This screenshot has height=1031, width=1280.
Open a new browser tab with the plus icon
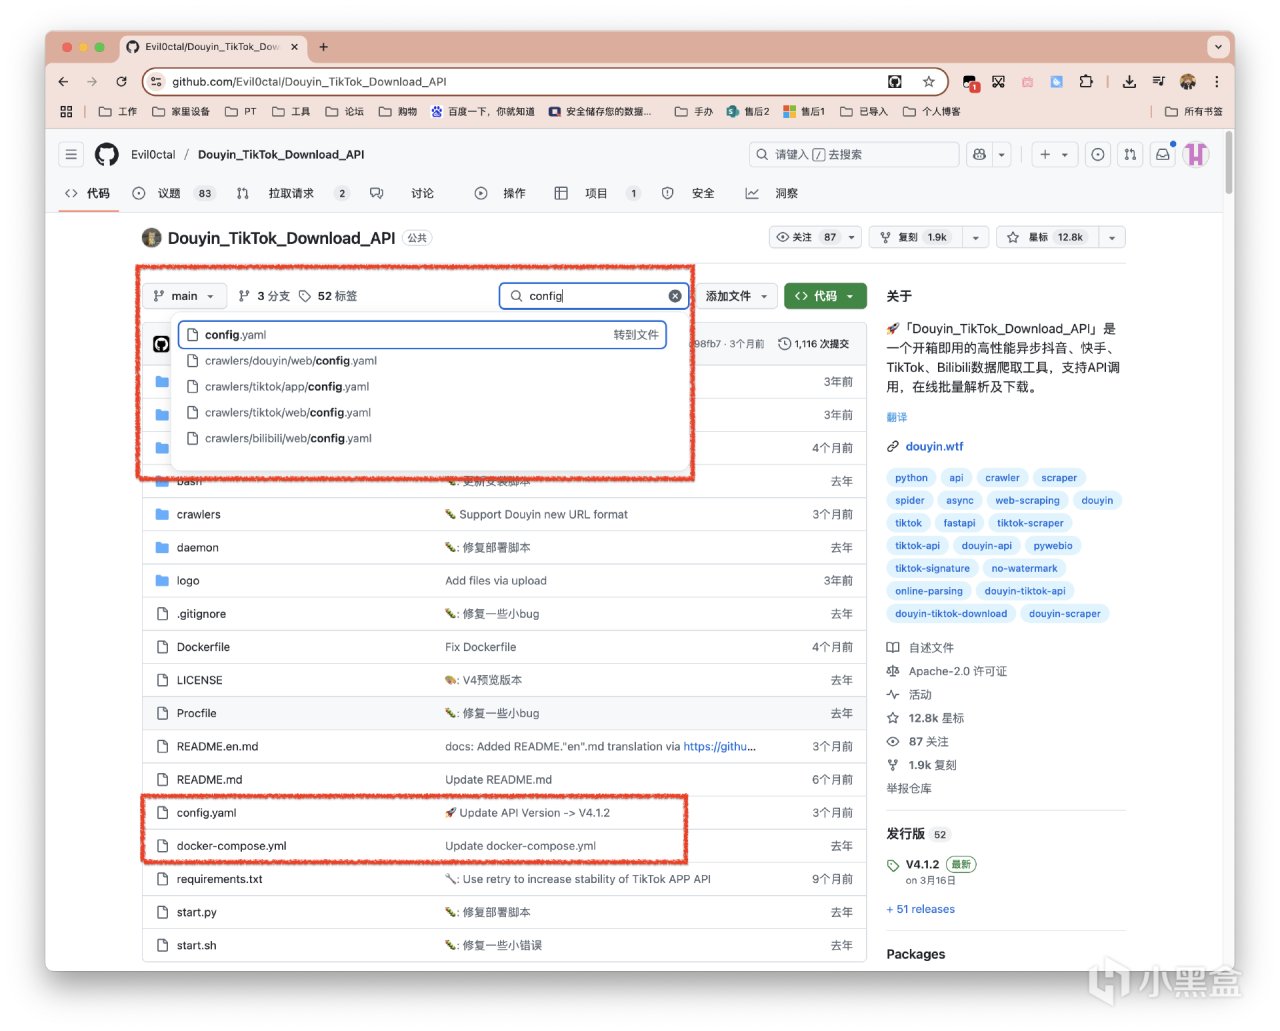323,47
